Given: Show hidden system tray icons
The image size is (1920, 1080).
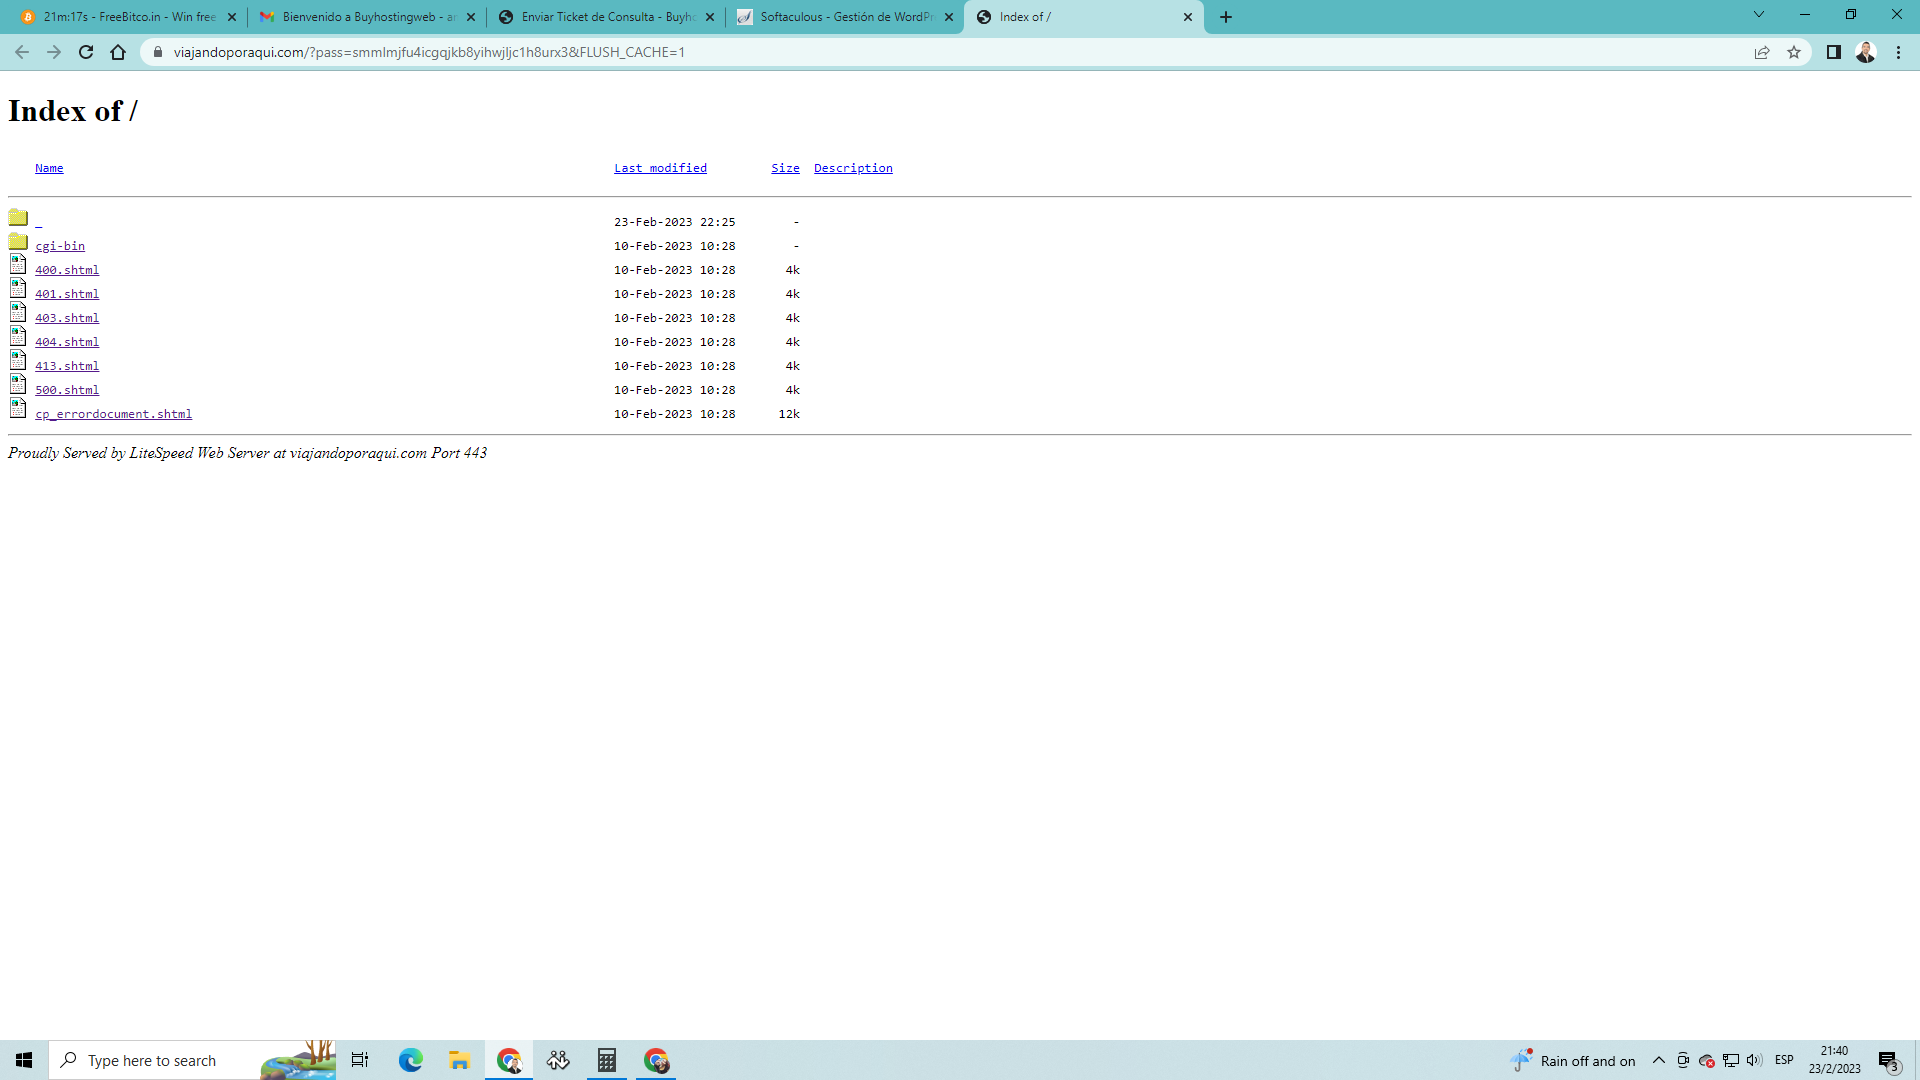Looking at the screenshot, I should click(x=1658, y=1060).
